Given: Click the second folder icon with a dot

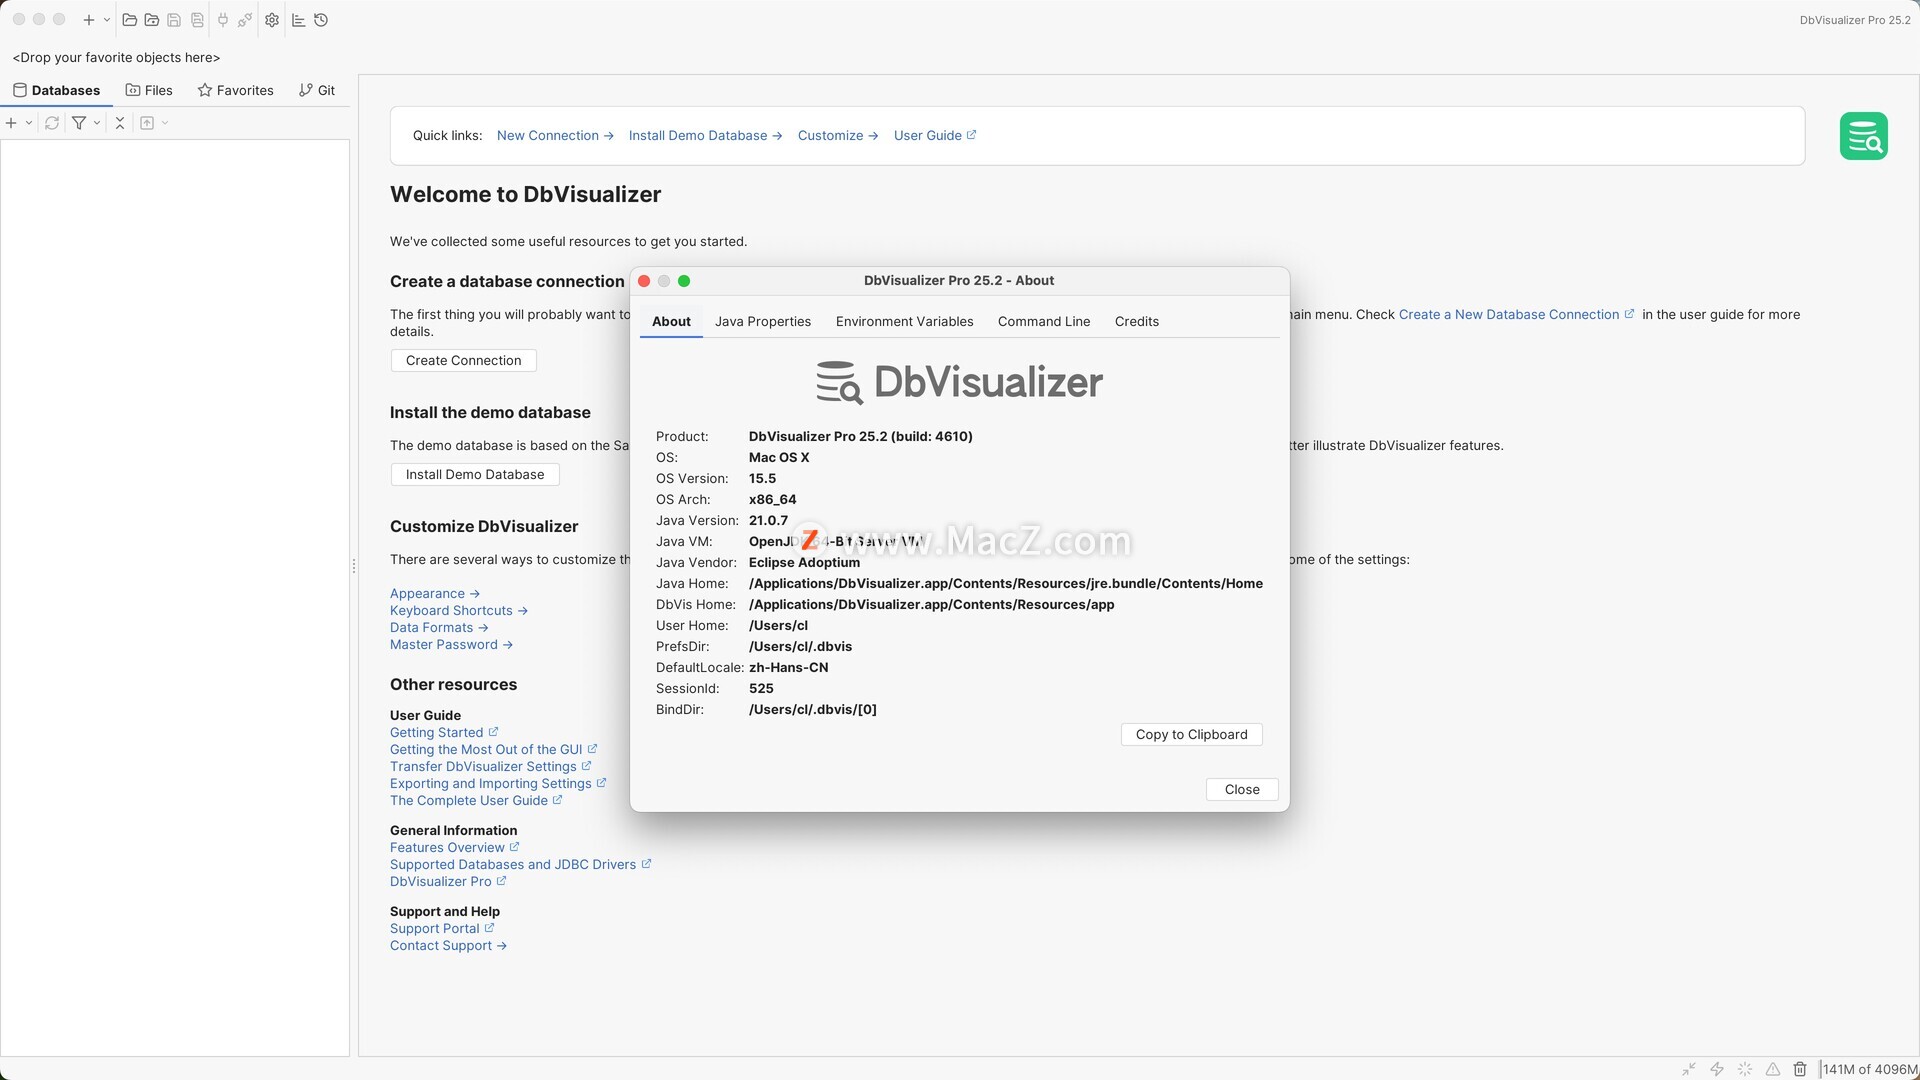Looking at the screenshot, I should (x=152, y=20).
